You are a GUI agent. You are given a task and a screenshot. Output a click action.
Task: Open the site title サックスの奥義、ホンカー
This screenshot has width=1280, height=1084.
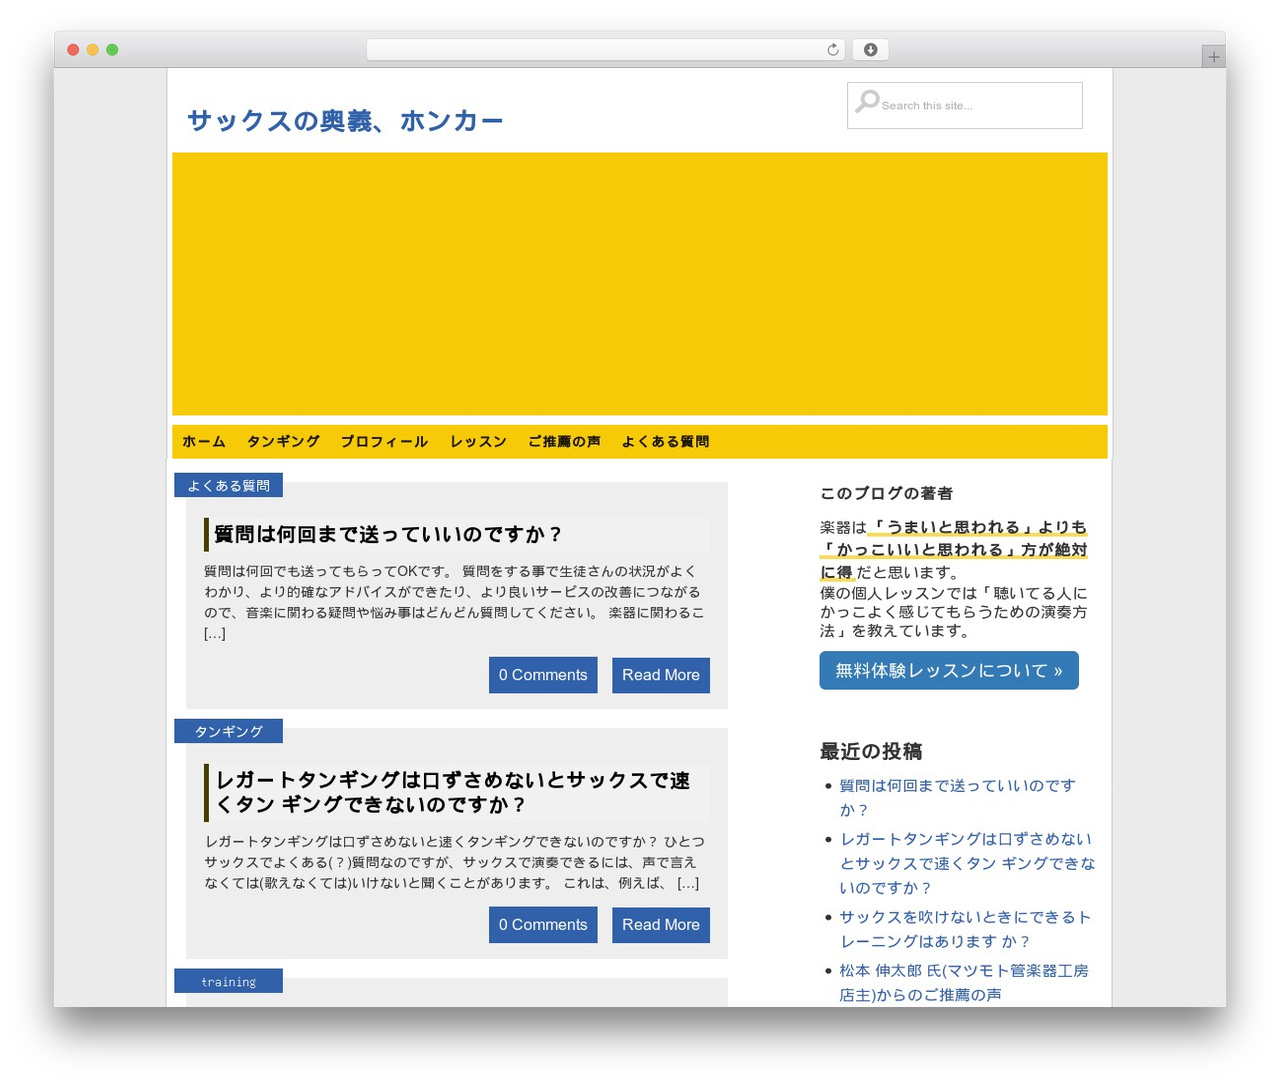pyautogui.click(x=345, y=121)
